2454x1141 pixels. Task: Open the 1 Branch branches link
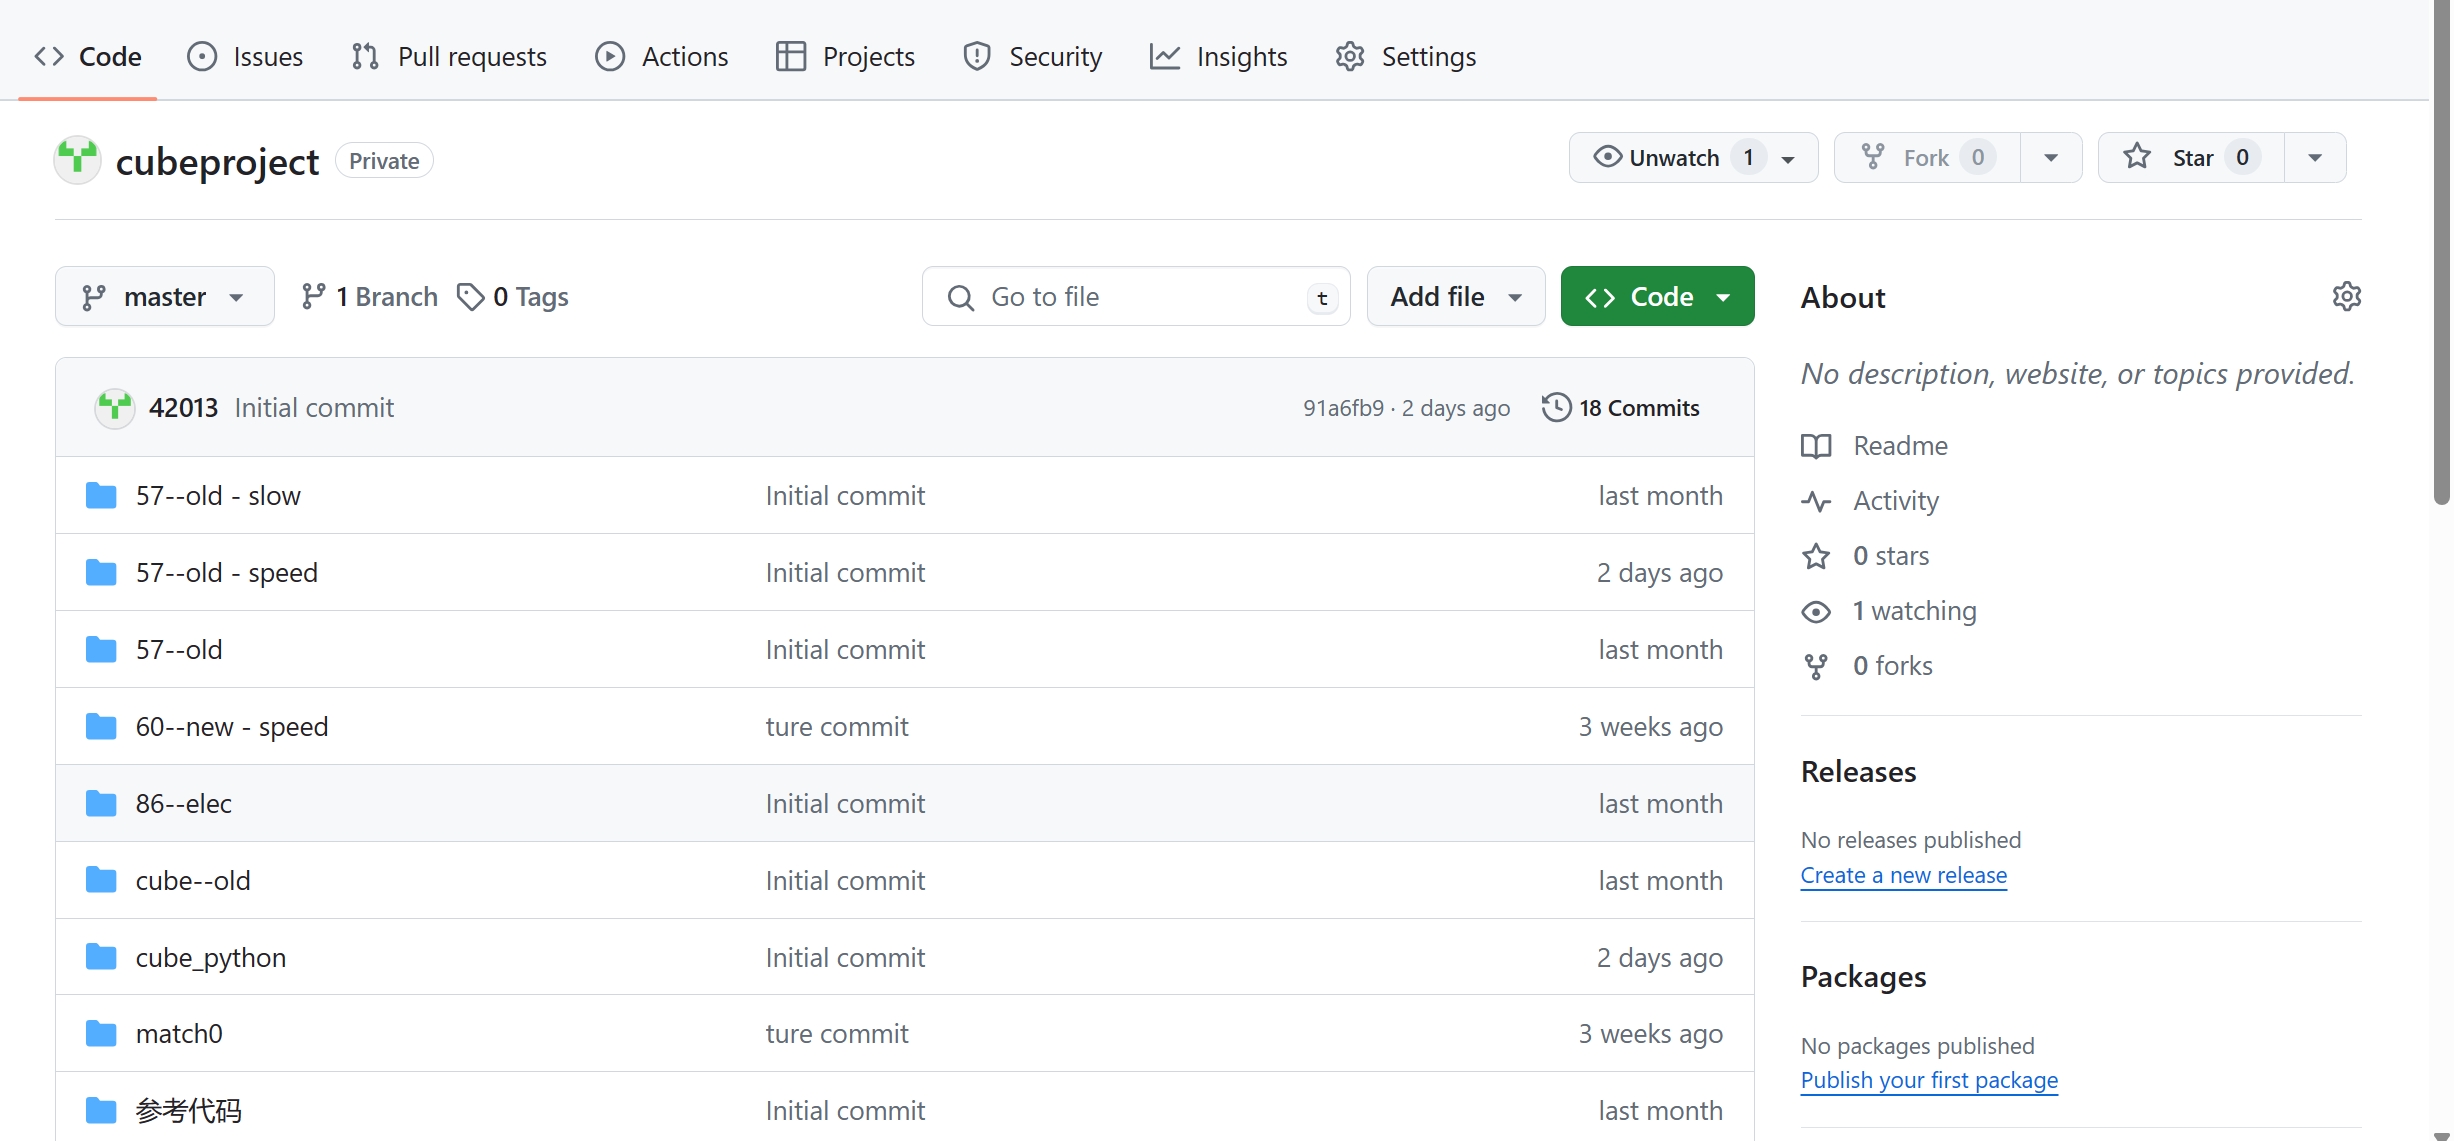coord(370,297)
